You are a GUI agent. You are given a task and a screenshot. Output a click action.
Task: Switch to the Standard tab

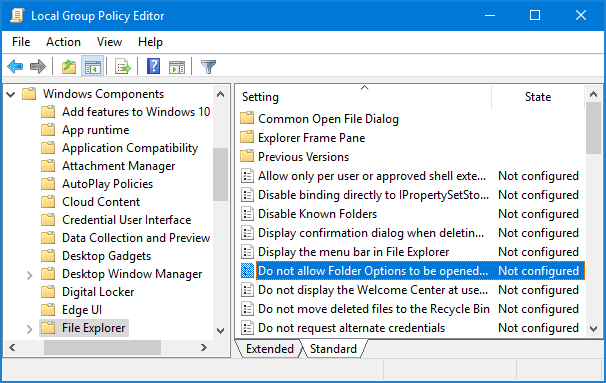pos(333,349)
